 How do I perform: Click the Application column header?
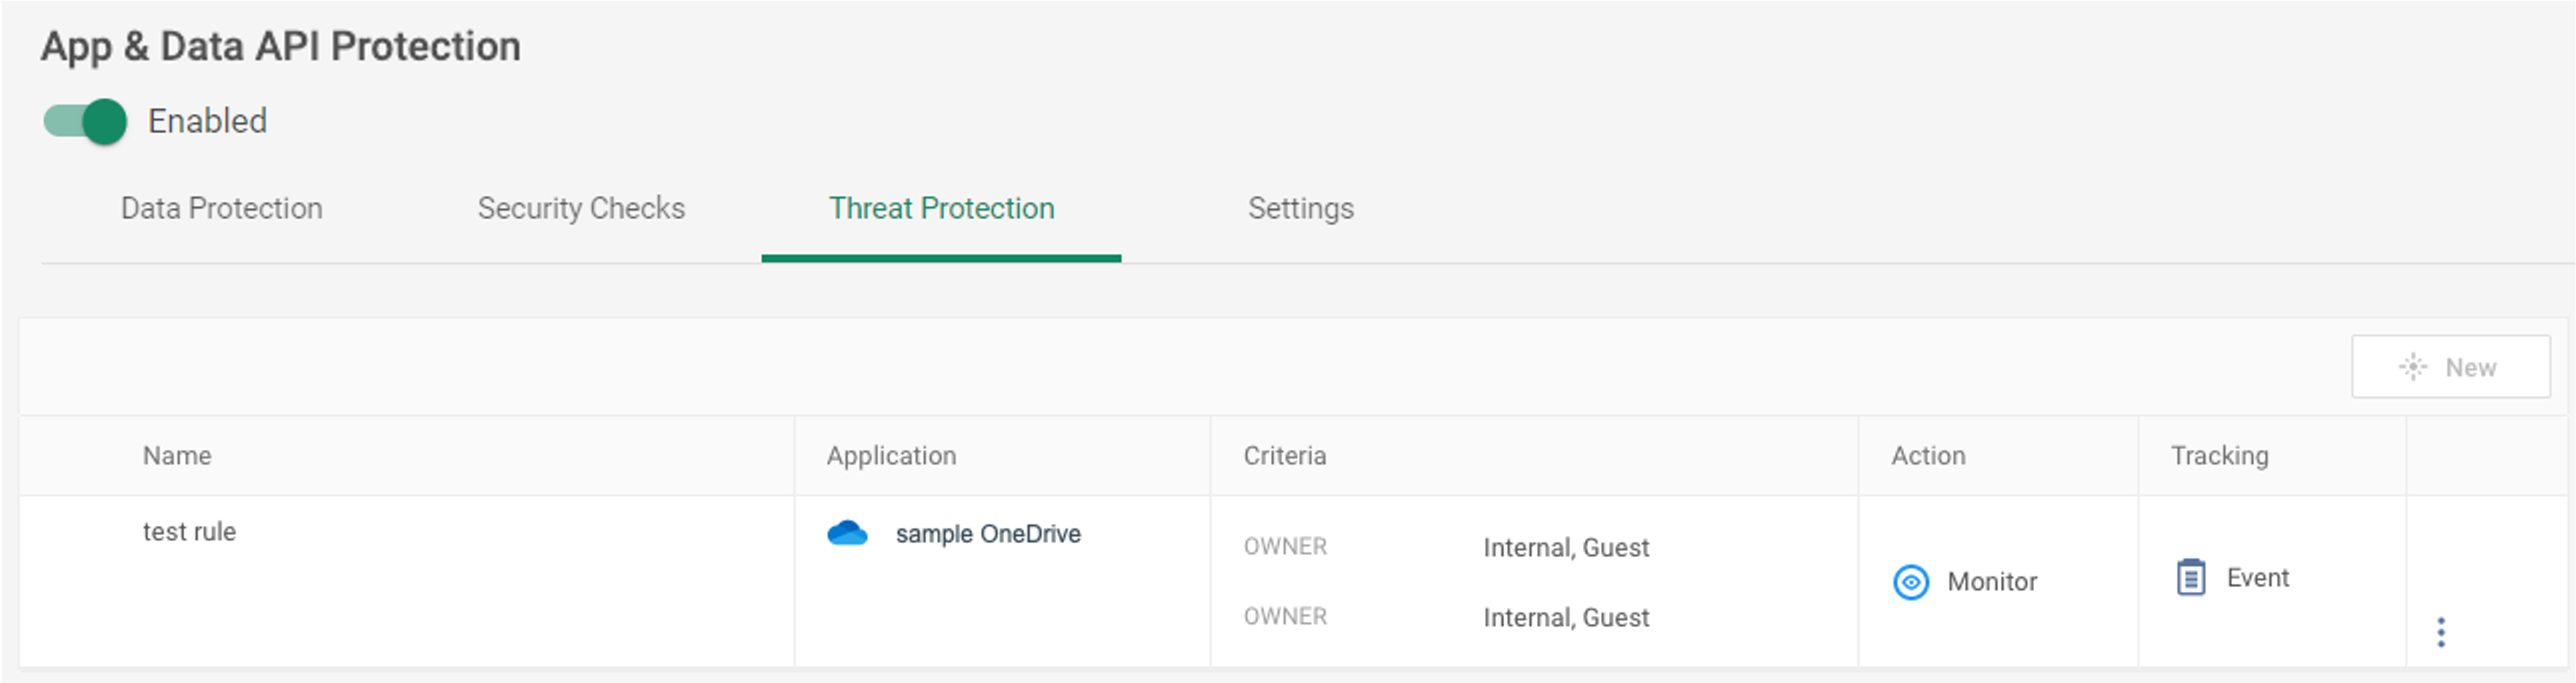[891, 456]
